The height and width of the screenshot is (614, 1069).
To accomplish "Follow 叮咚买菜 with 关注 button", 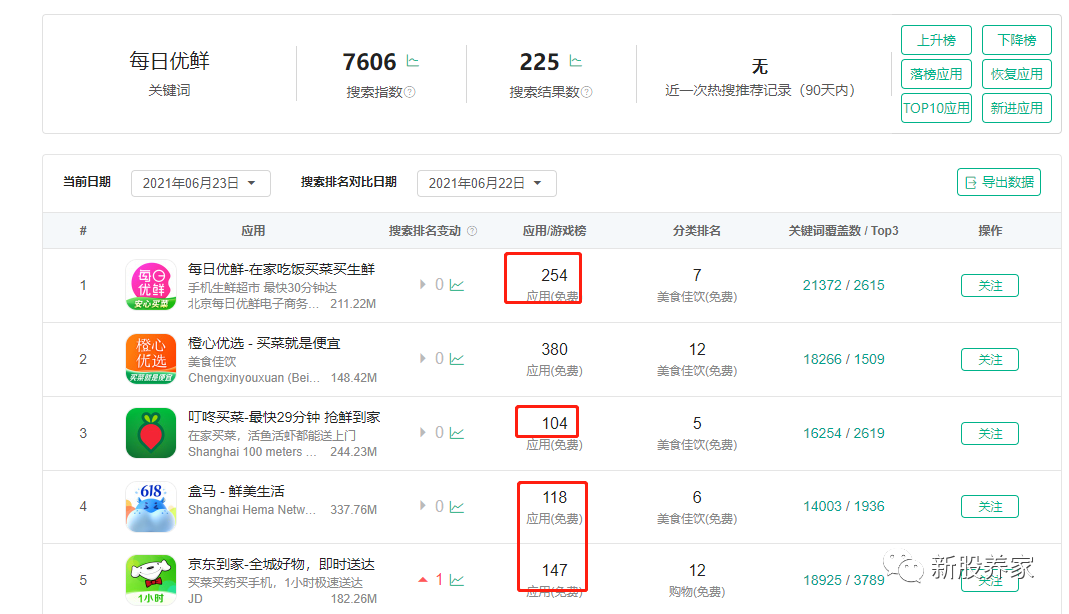I will (x=990, y=433).
